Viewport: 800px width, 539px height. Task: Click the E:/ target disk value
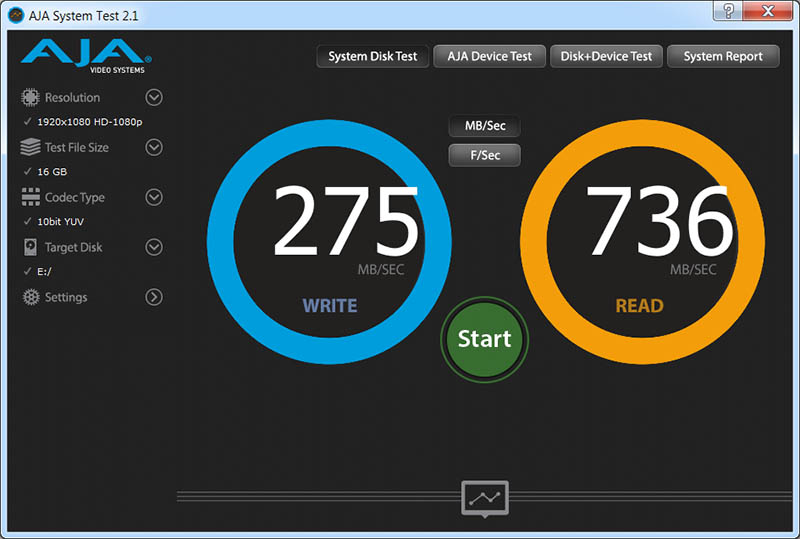44,272
